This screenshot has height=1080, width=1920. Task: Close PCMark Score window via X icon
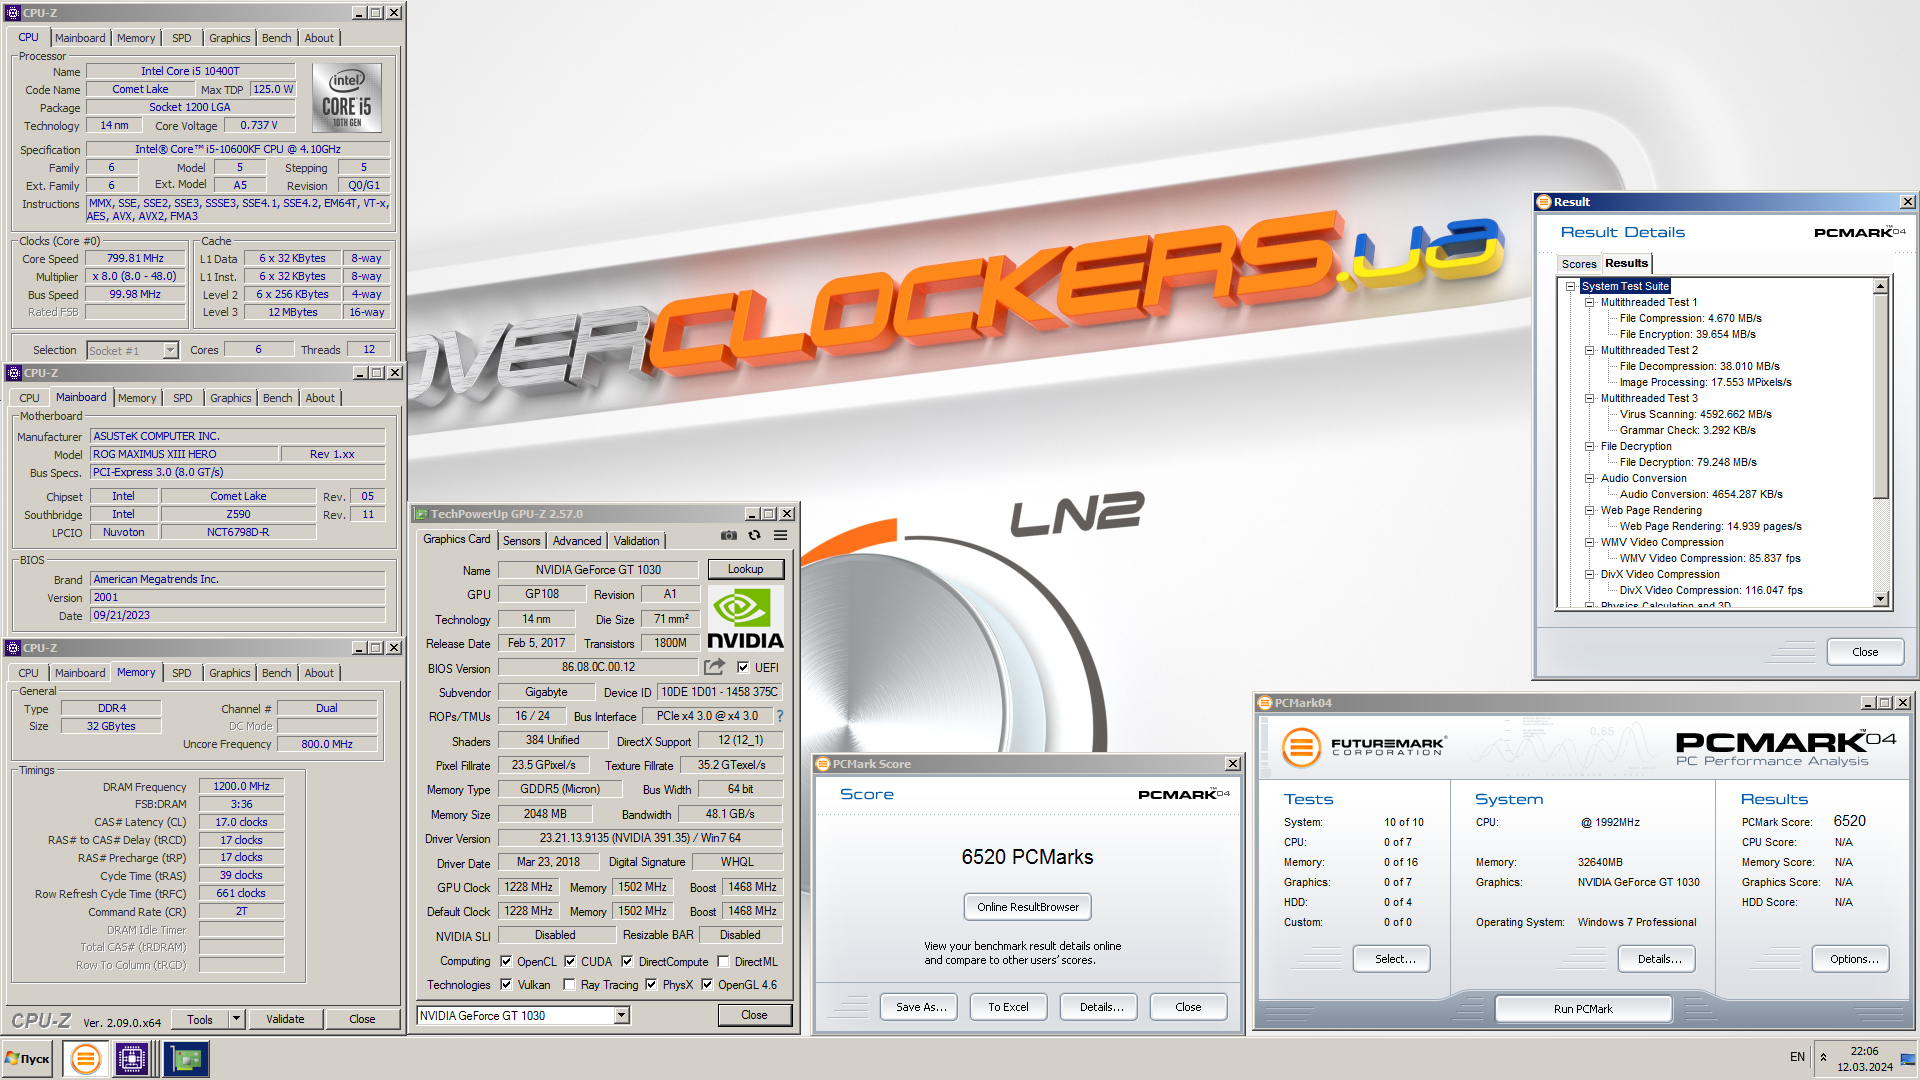1233,764
